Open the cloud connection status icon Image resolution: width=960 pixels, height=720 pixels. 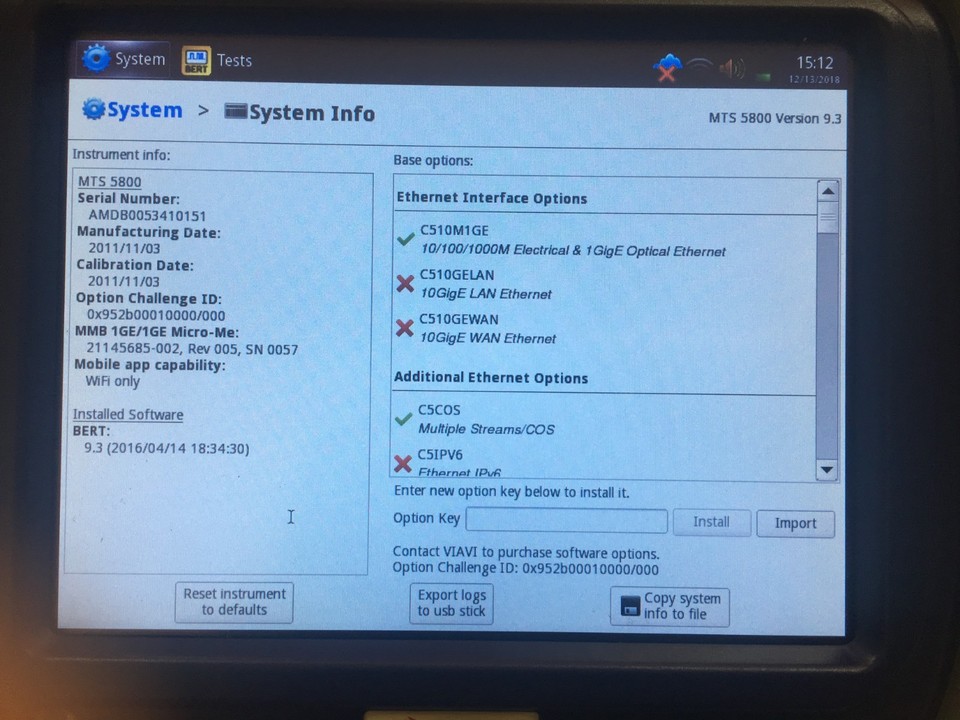[x=668, y=63]
